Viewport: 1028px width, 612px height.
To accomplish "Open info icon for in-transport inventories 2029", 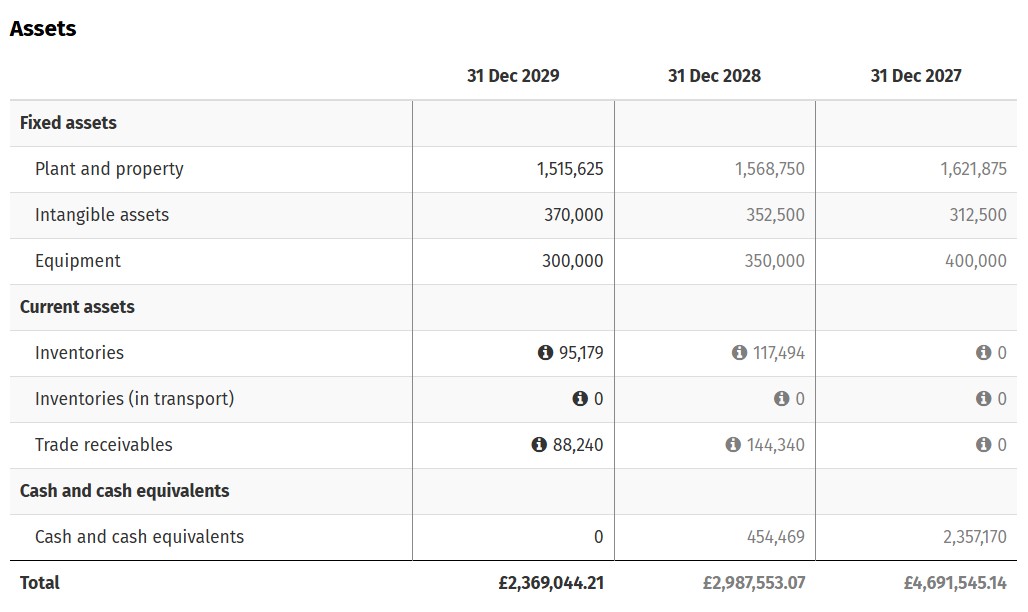I will pos(580,399).
